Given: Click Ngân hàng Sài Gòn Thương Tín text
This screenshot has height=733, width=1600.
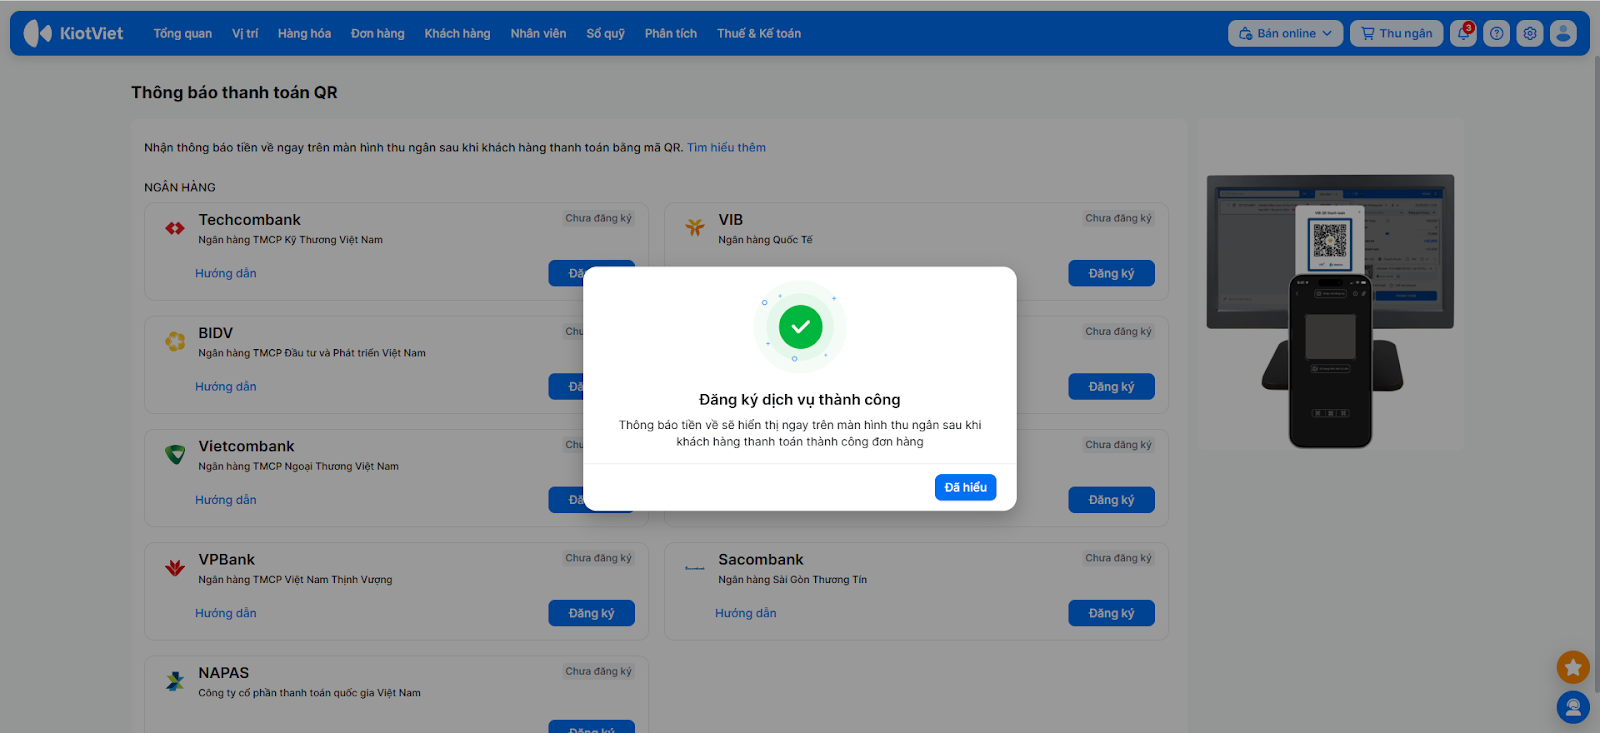Looking at the screenshot, I should coord(792,580).
